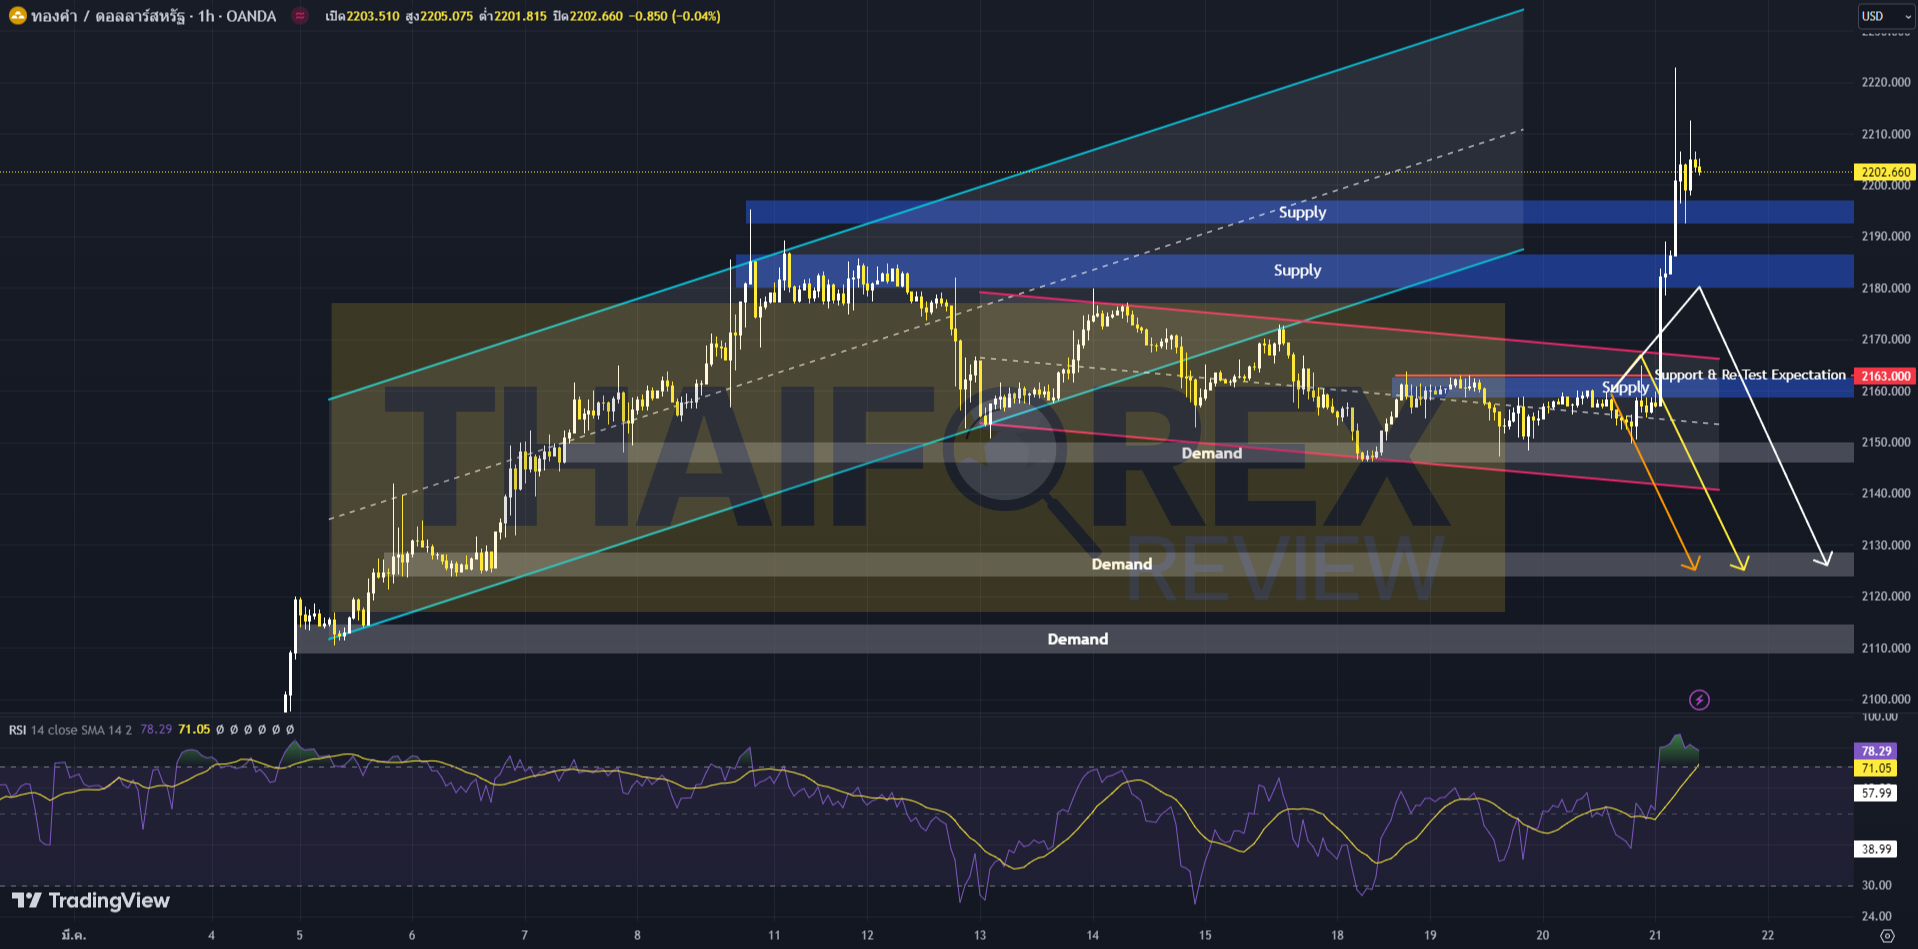
Task: Click the yellow RSI SMA value 71.05 in legend
Action: 194,730
